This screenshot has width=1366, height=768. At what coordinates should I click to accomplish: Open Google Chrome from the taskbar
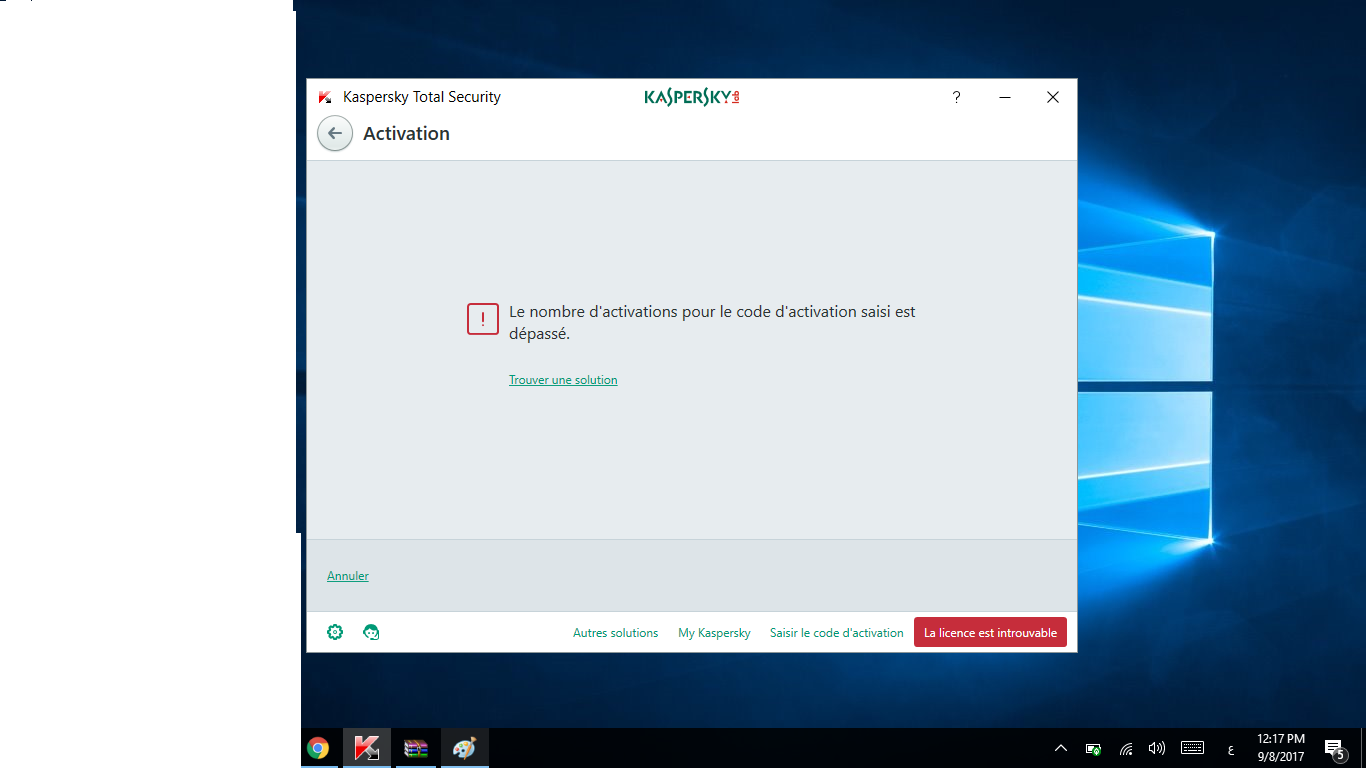(x=318, y=748)
